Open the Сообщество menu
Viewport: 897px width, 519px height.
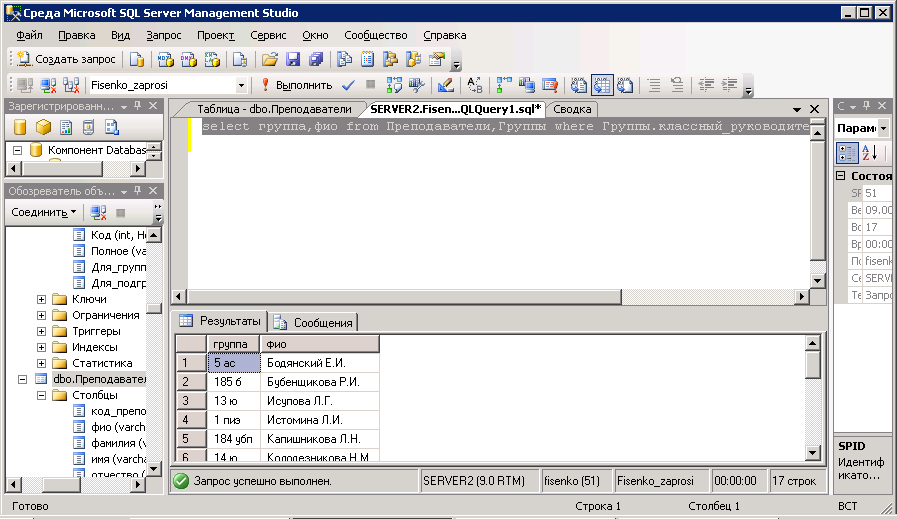[376, 35]
